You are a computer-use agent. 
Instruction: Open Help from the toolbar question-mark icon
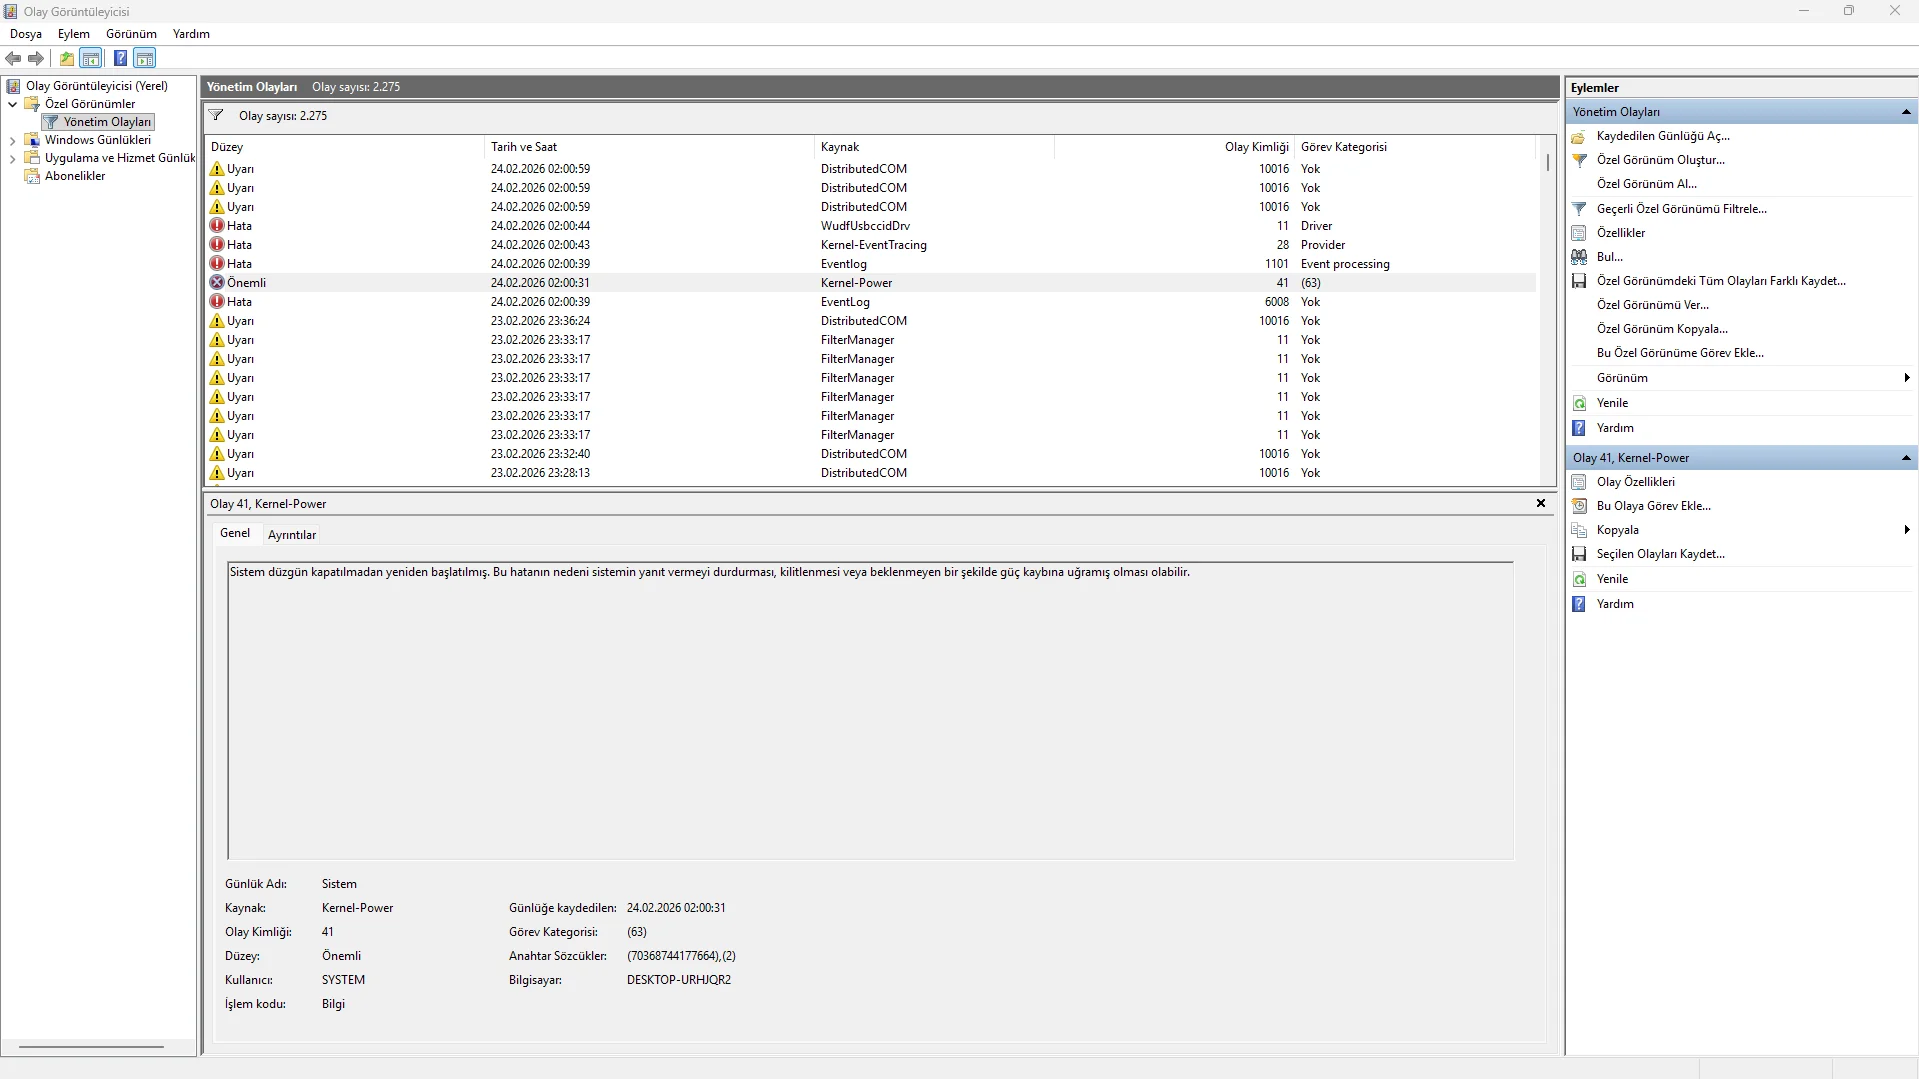[x=120, y=58]
